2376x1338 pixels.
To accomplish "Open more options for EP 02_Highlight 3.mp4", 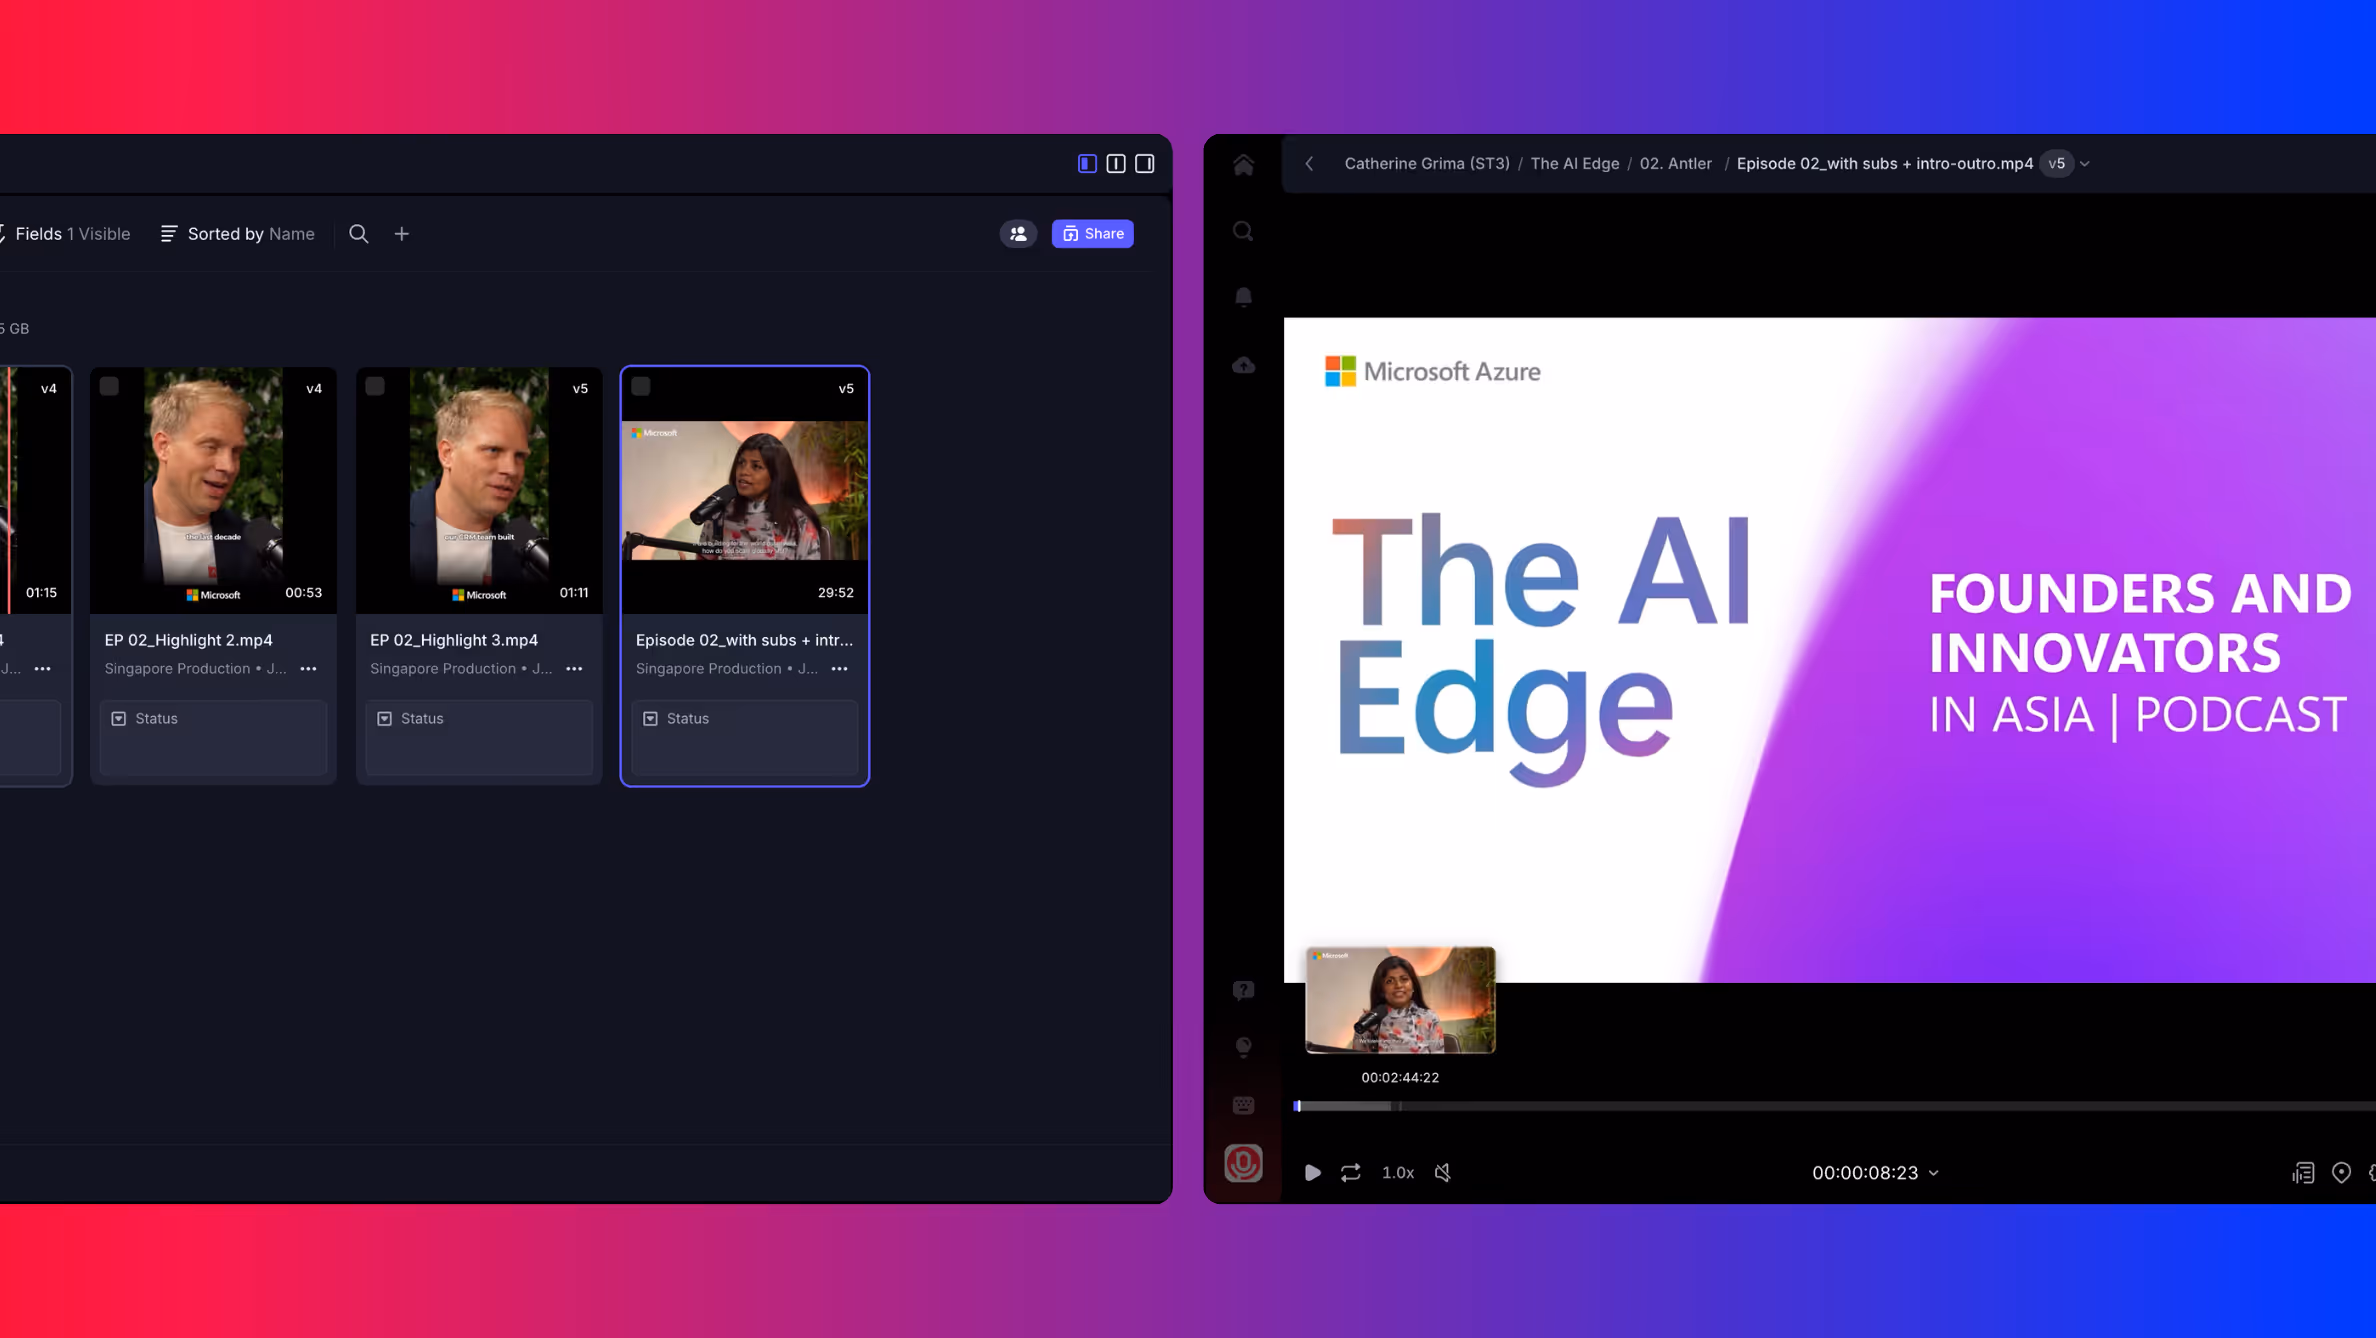I will pyautogui.click(x=574, y=669).
